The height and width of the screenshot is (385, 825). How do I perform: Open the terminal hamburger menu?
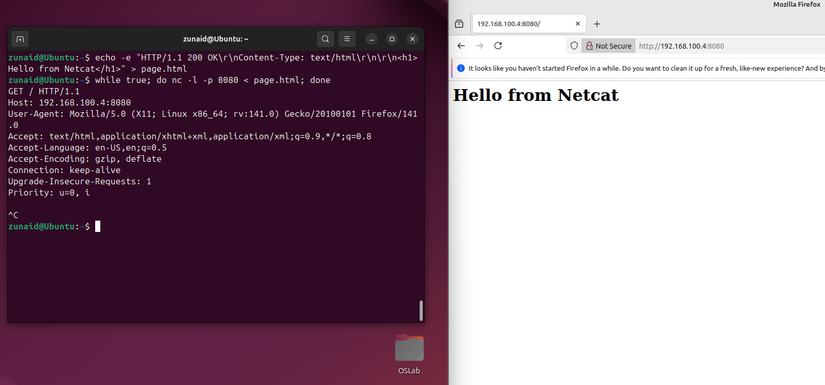coord(347,39)
